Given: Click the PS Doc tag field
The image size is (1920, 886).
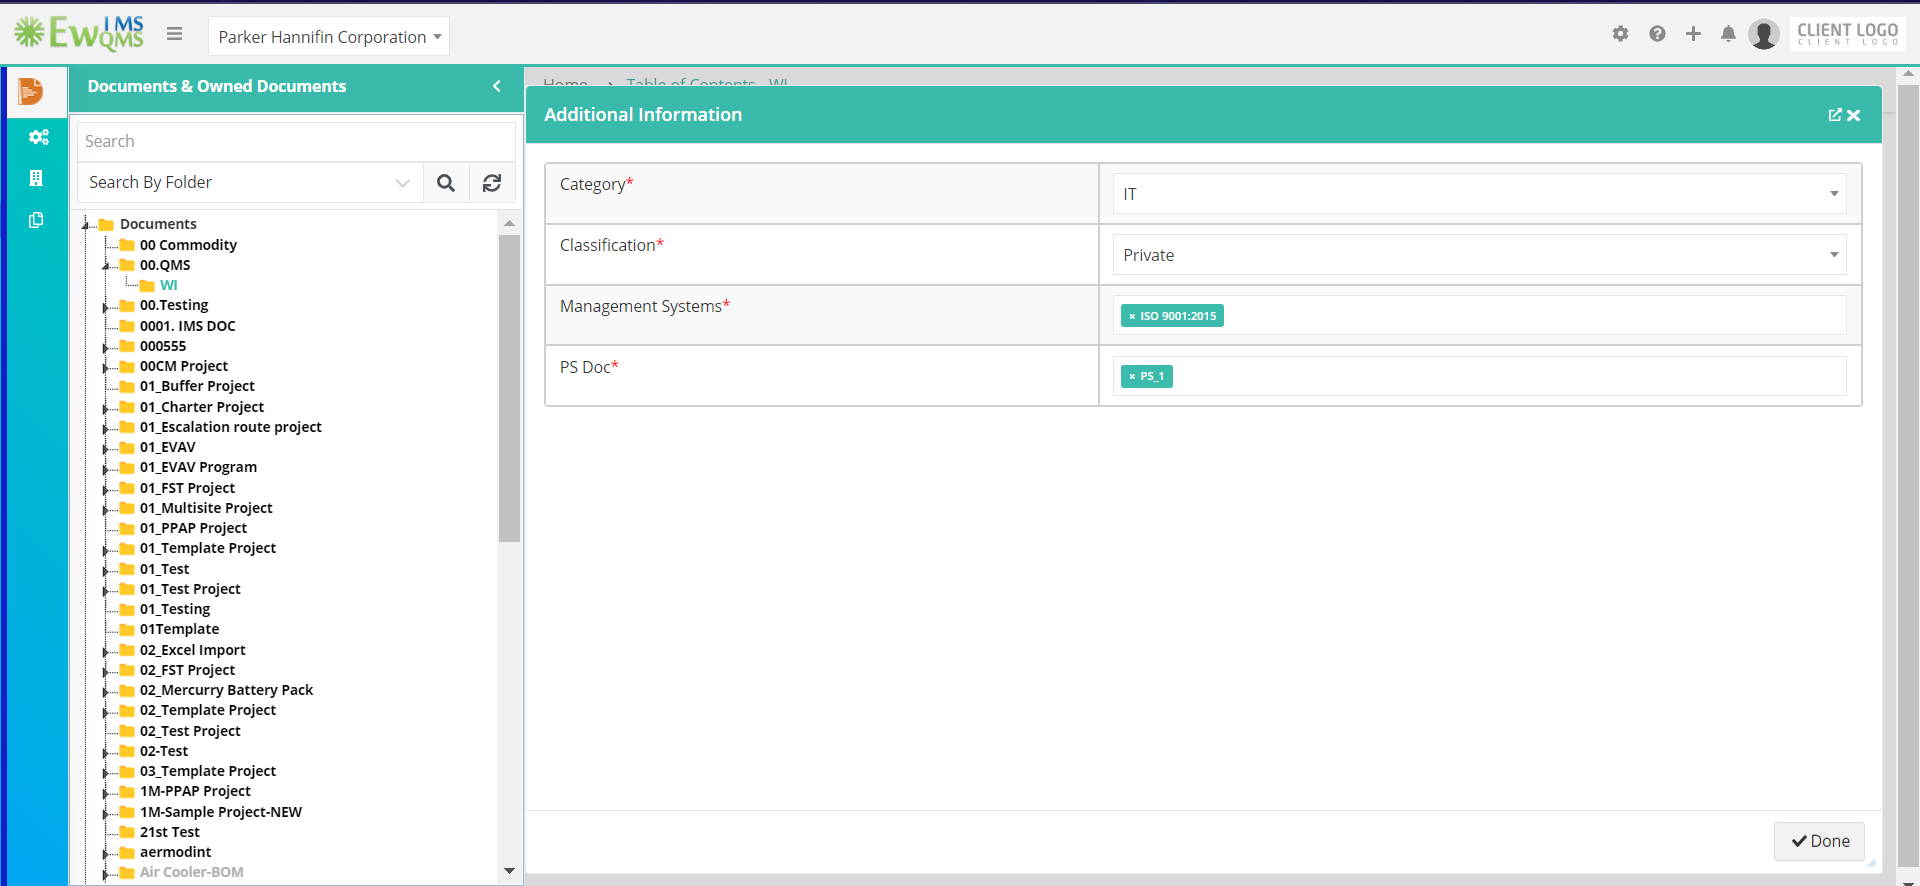Looking at the screenshot, I should tap(1479, 376).
